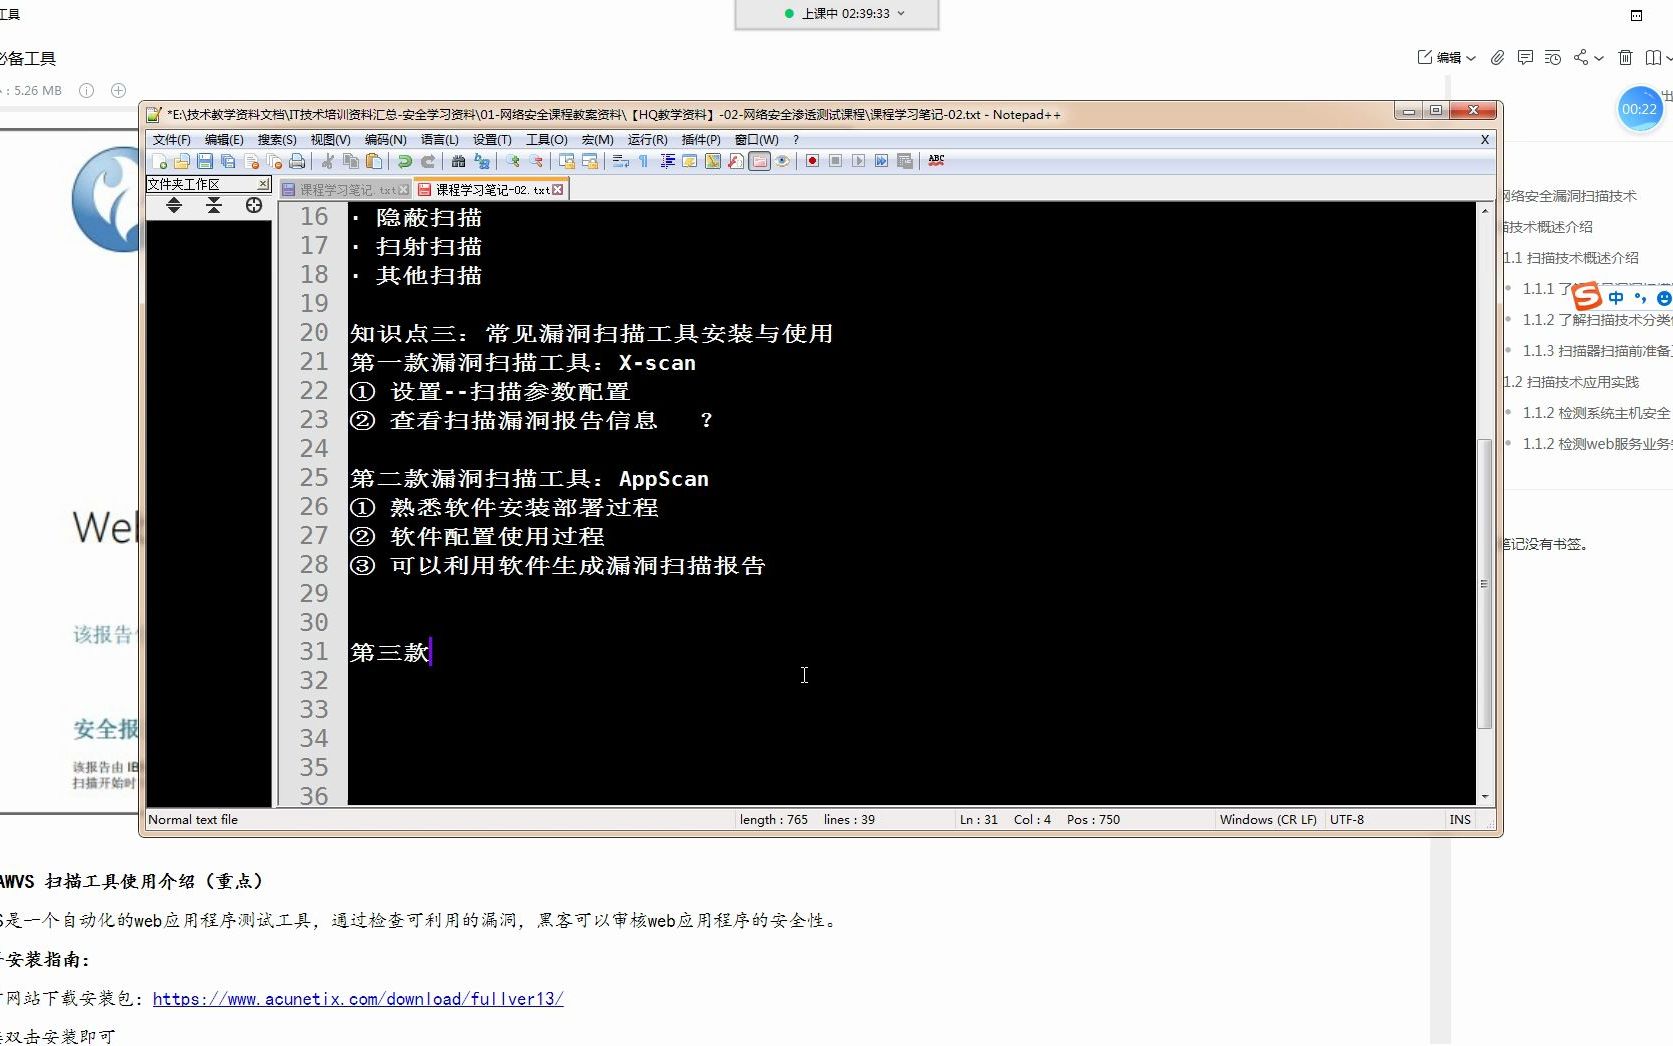This screenshot has height=1046, width=1673.
Task: Save the current file via the save icon
Action: [x=205, y=161]
